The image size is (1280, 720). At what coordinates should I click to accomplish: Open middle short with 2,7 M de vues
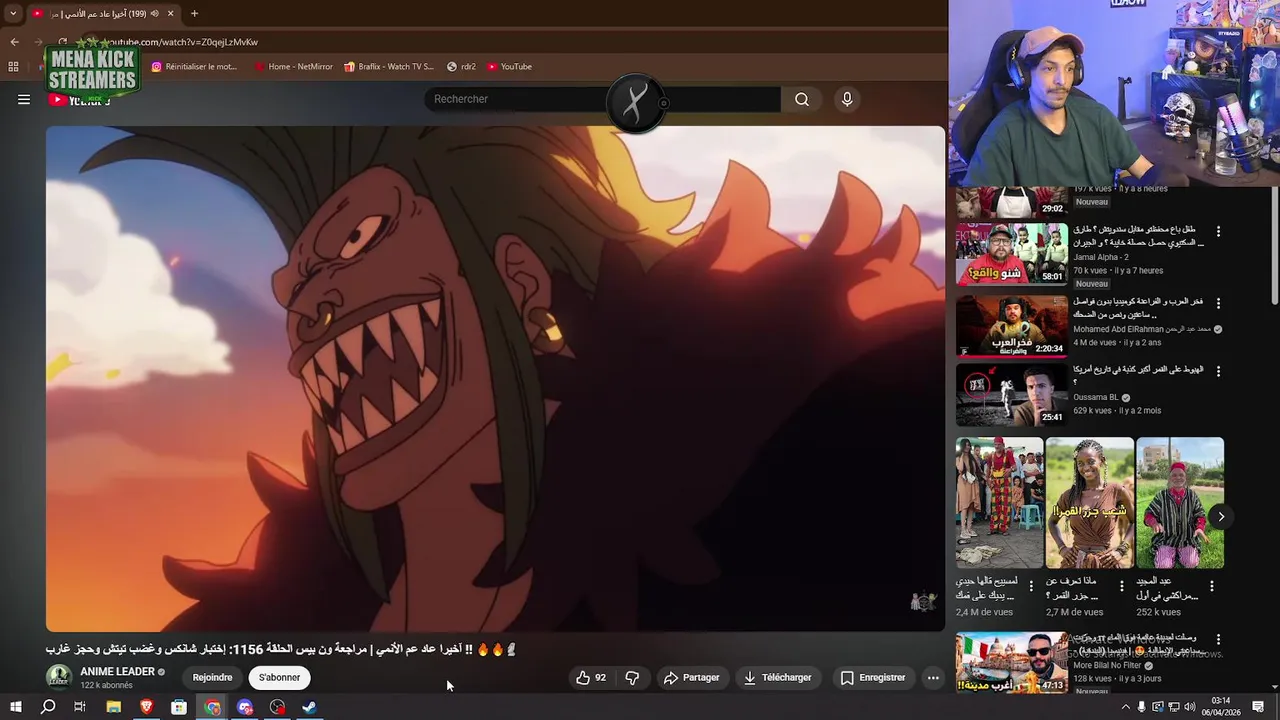pyautogui.click(x=1089, y=503)
